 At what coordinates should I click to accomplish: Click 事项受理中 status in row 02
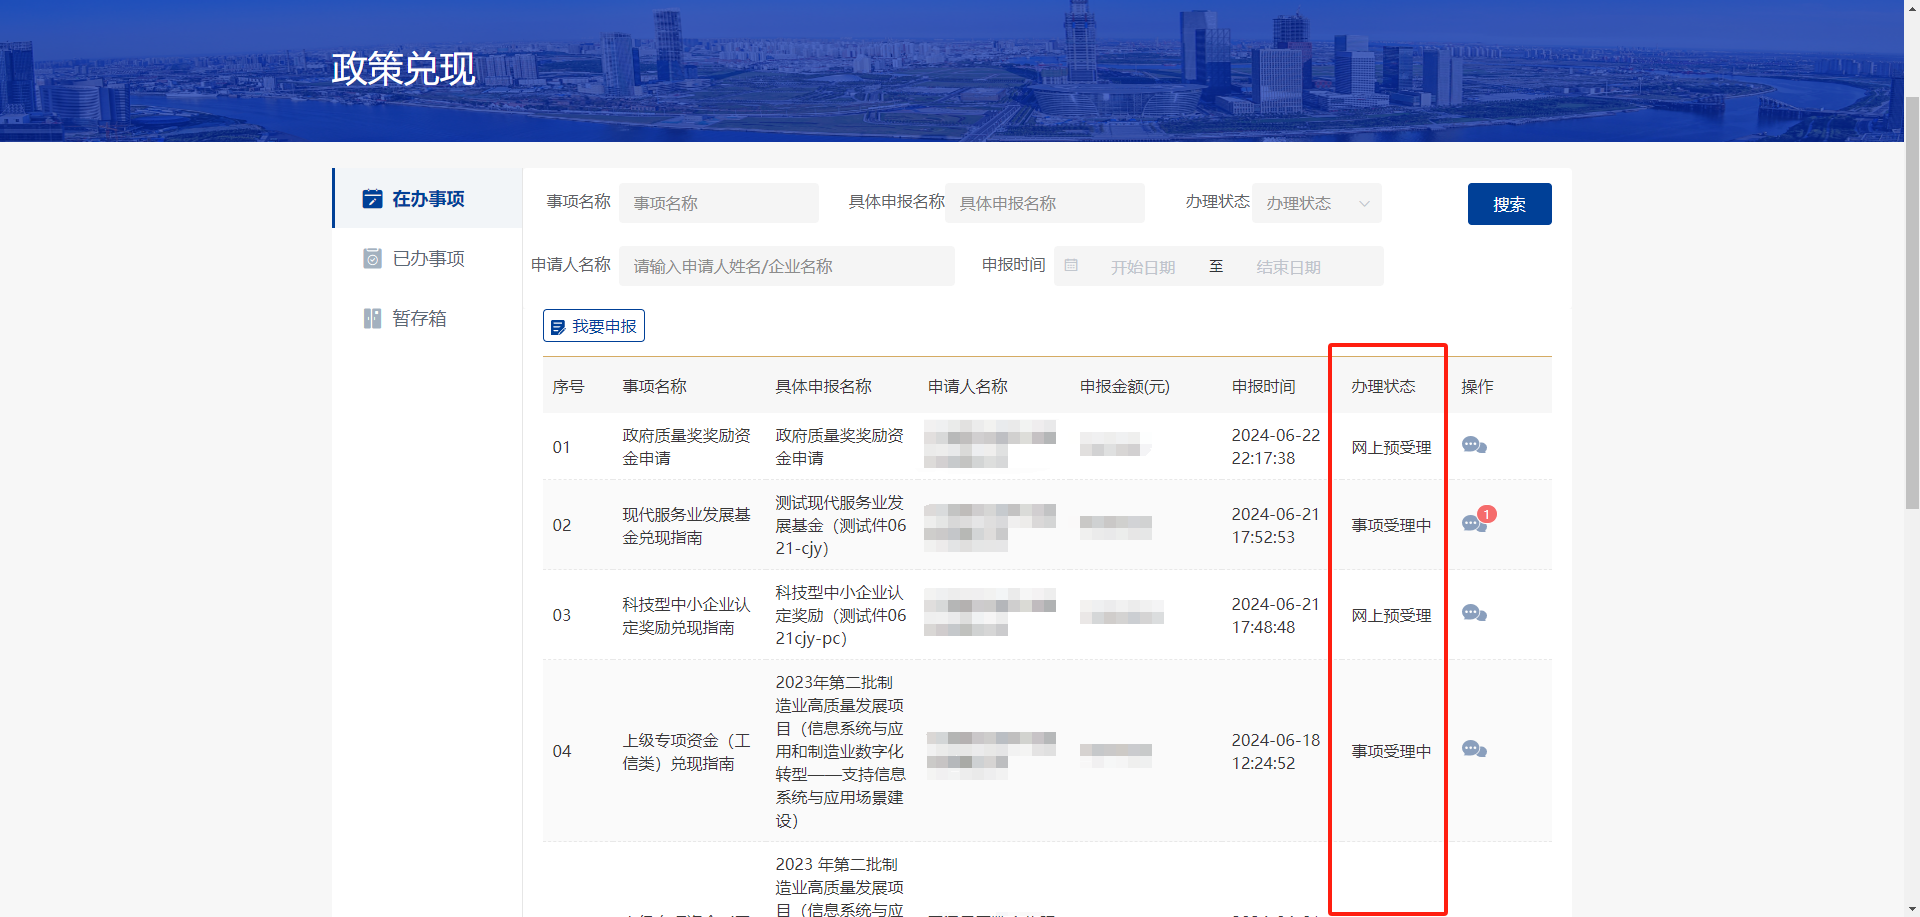[x=1391, y=525]
